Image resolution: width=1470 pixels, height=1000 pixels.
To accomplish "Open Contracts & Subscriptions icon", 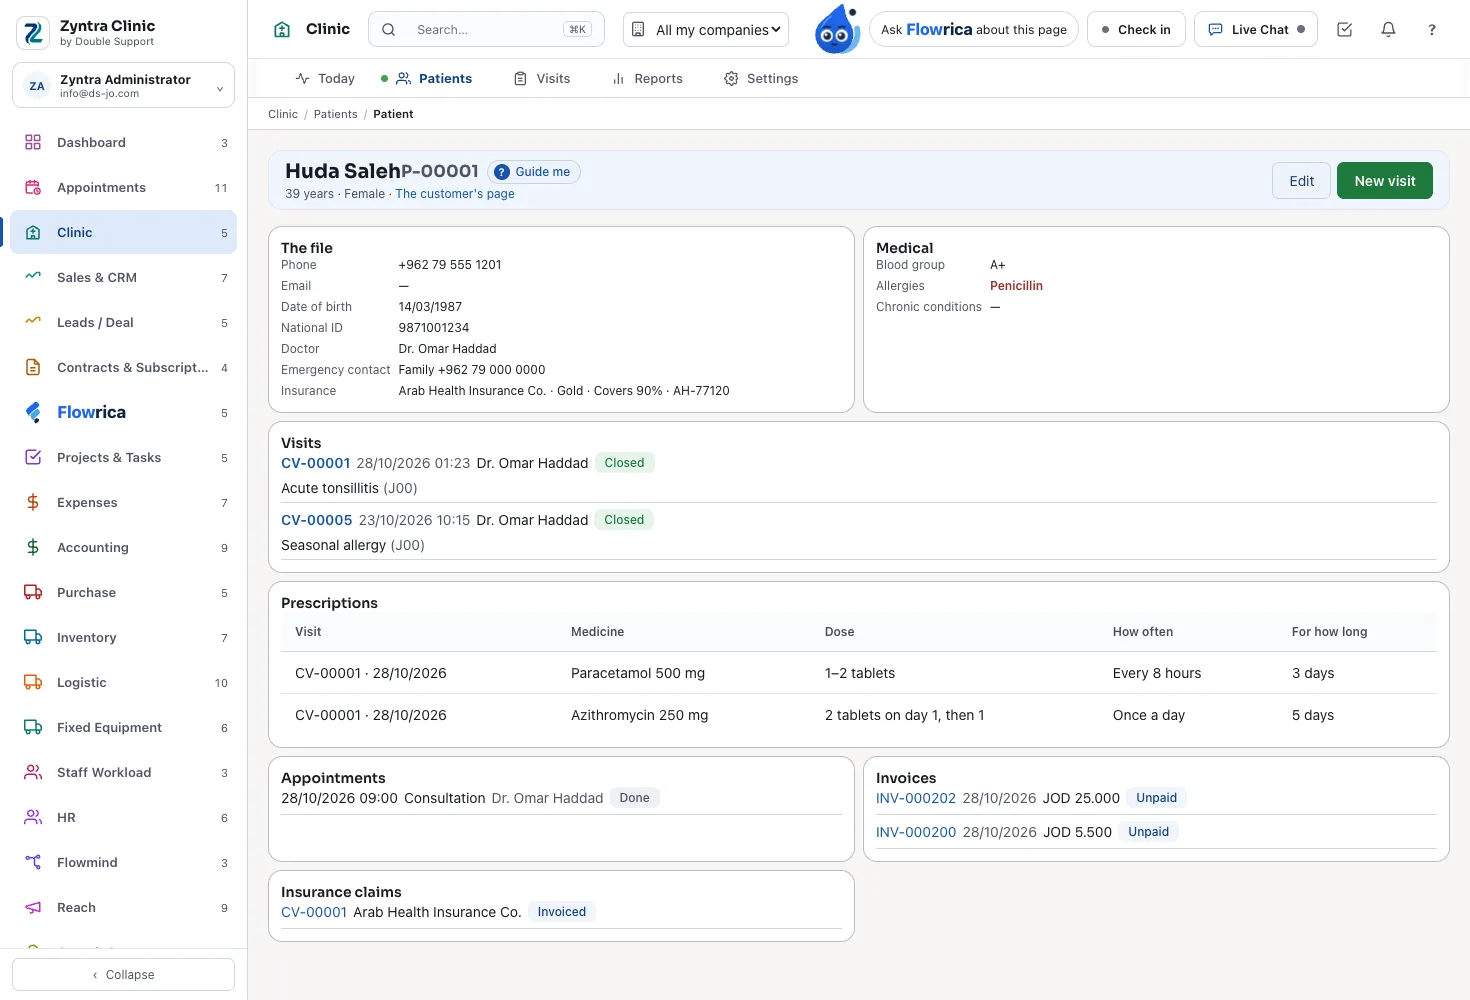I will 33,368.
